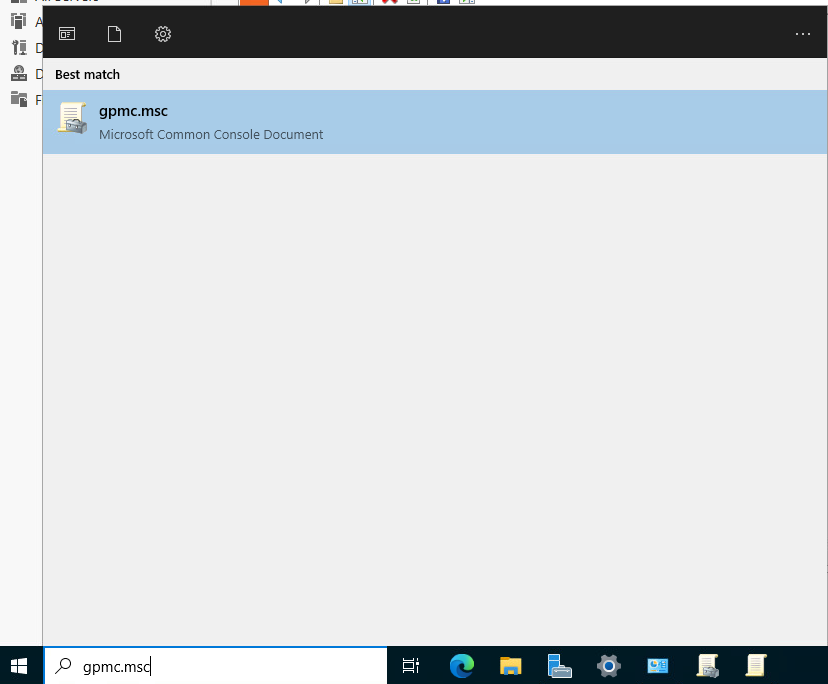Open the Windows Start menu
This screenshot has height=684, width=828.
pos(20,666)
